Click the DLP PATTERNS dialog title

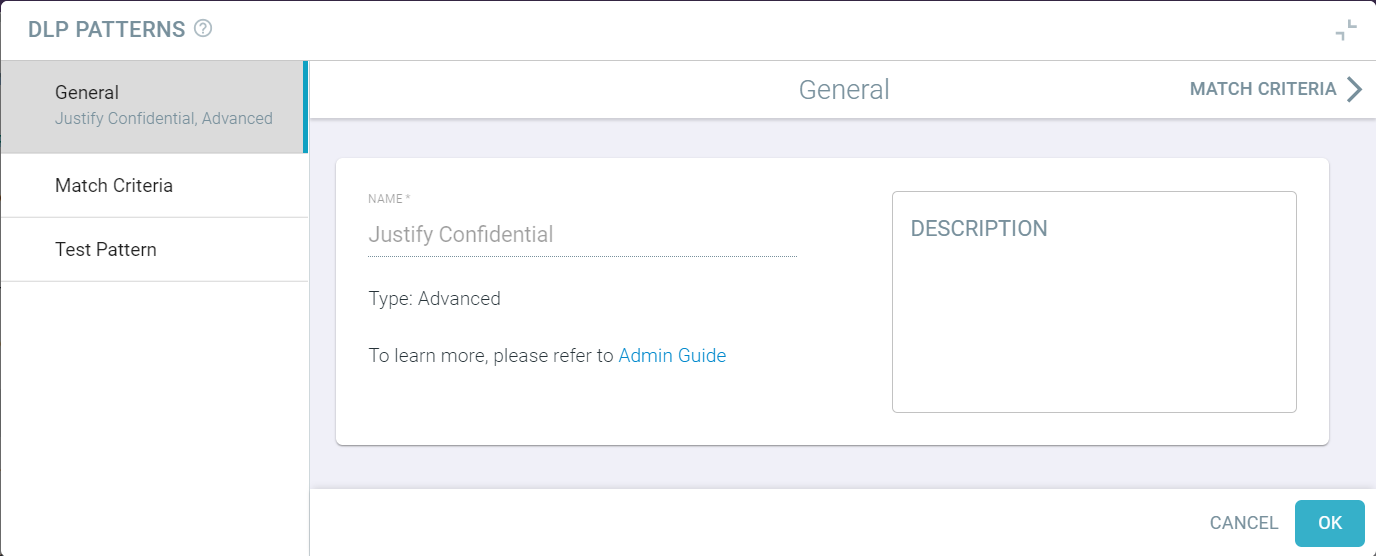(107, 29)
